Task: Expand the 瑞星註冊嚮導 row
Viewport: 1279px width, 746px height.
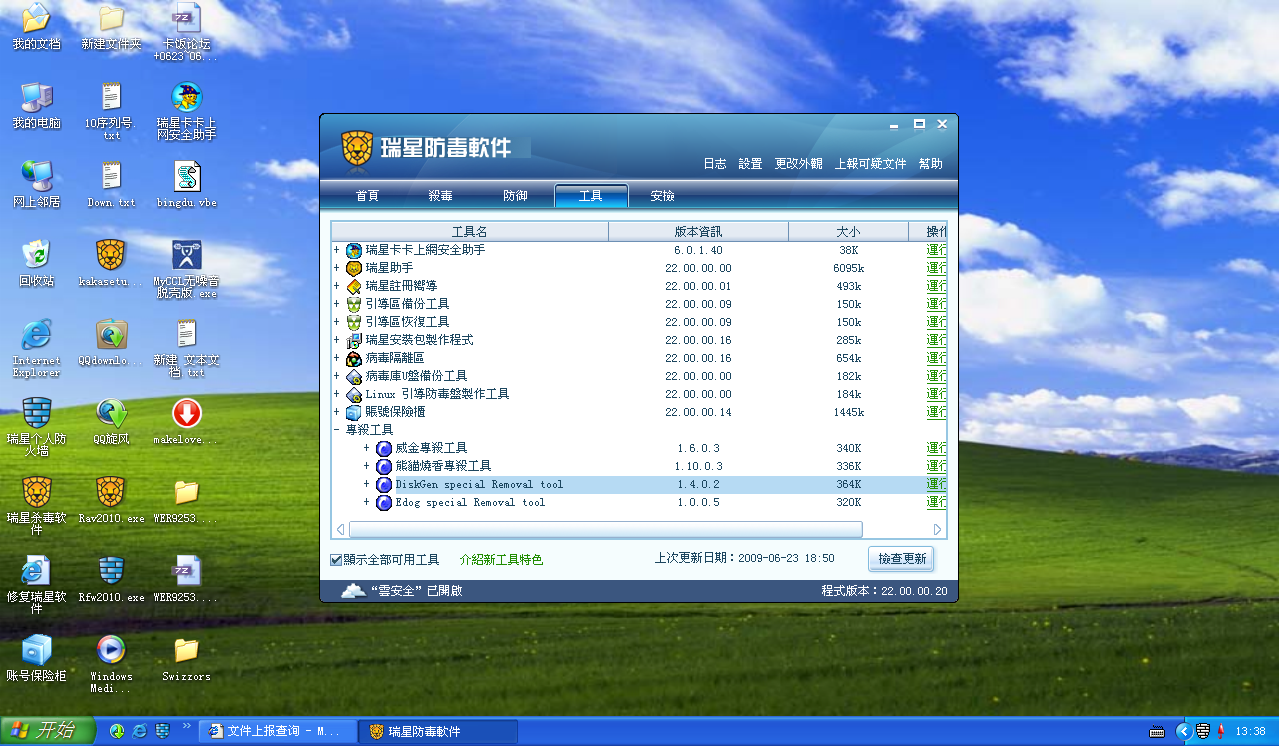Action: pos(337,286)
